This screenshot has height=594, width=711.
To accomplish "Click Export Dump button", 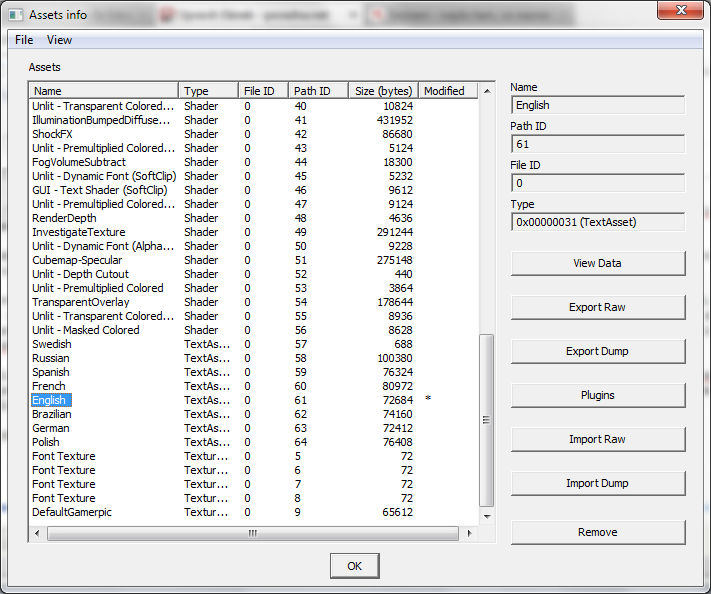I will pos(597,351).
